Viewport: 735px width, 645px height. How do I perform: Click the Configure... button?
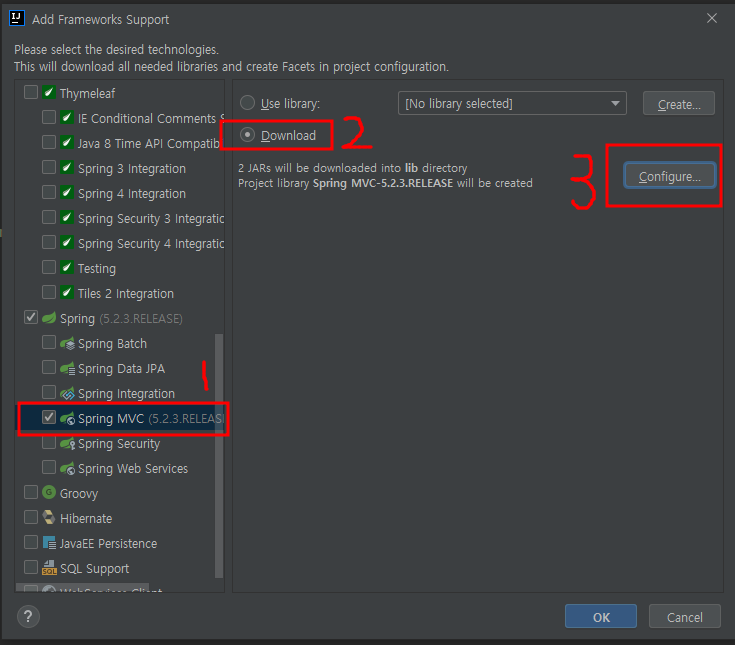(x=670, y=176)
